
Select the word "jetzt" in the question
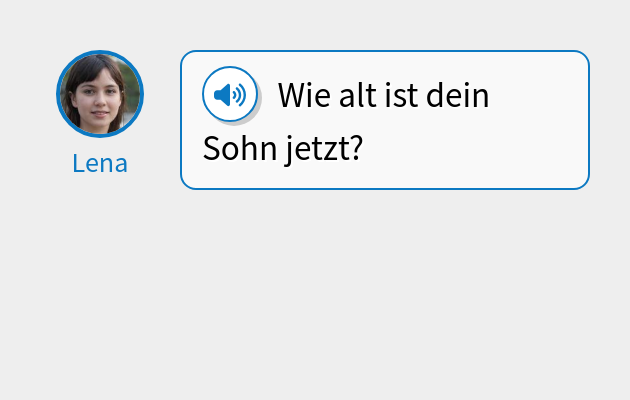tap(316, 150)
